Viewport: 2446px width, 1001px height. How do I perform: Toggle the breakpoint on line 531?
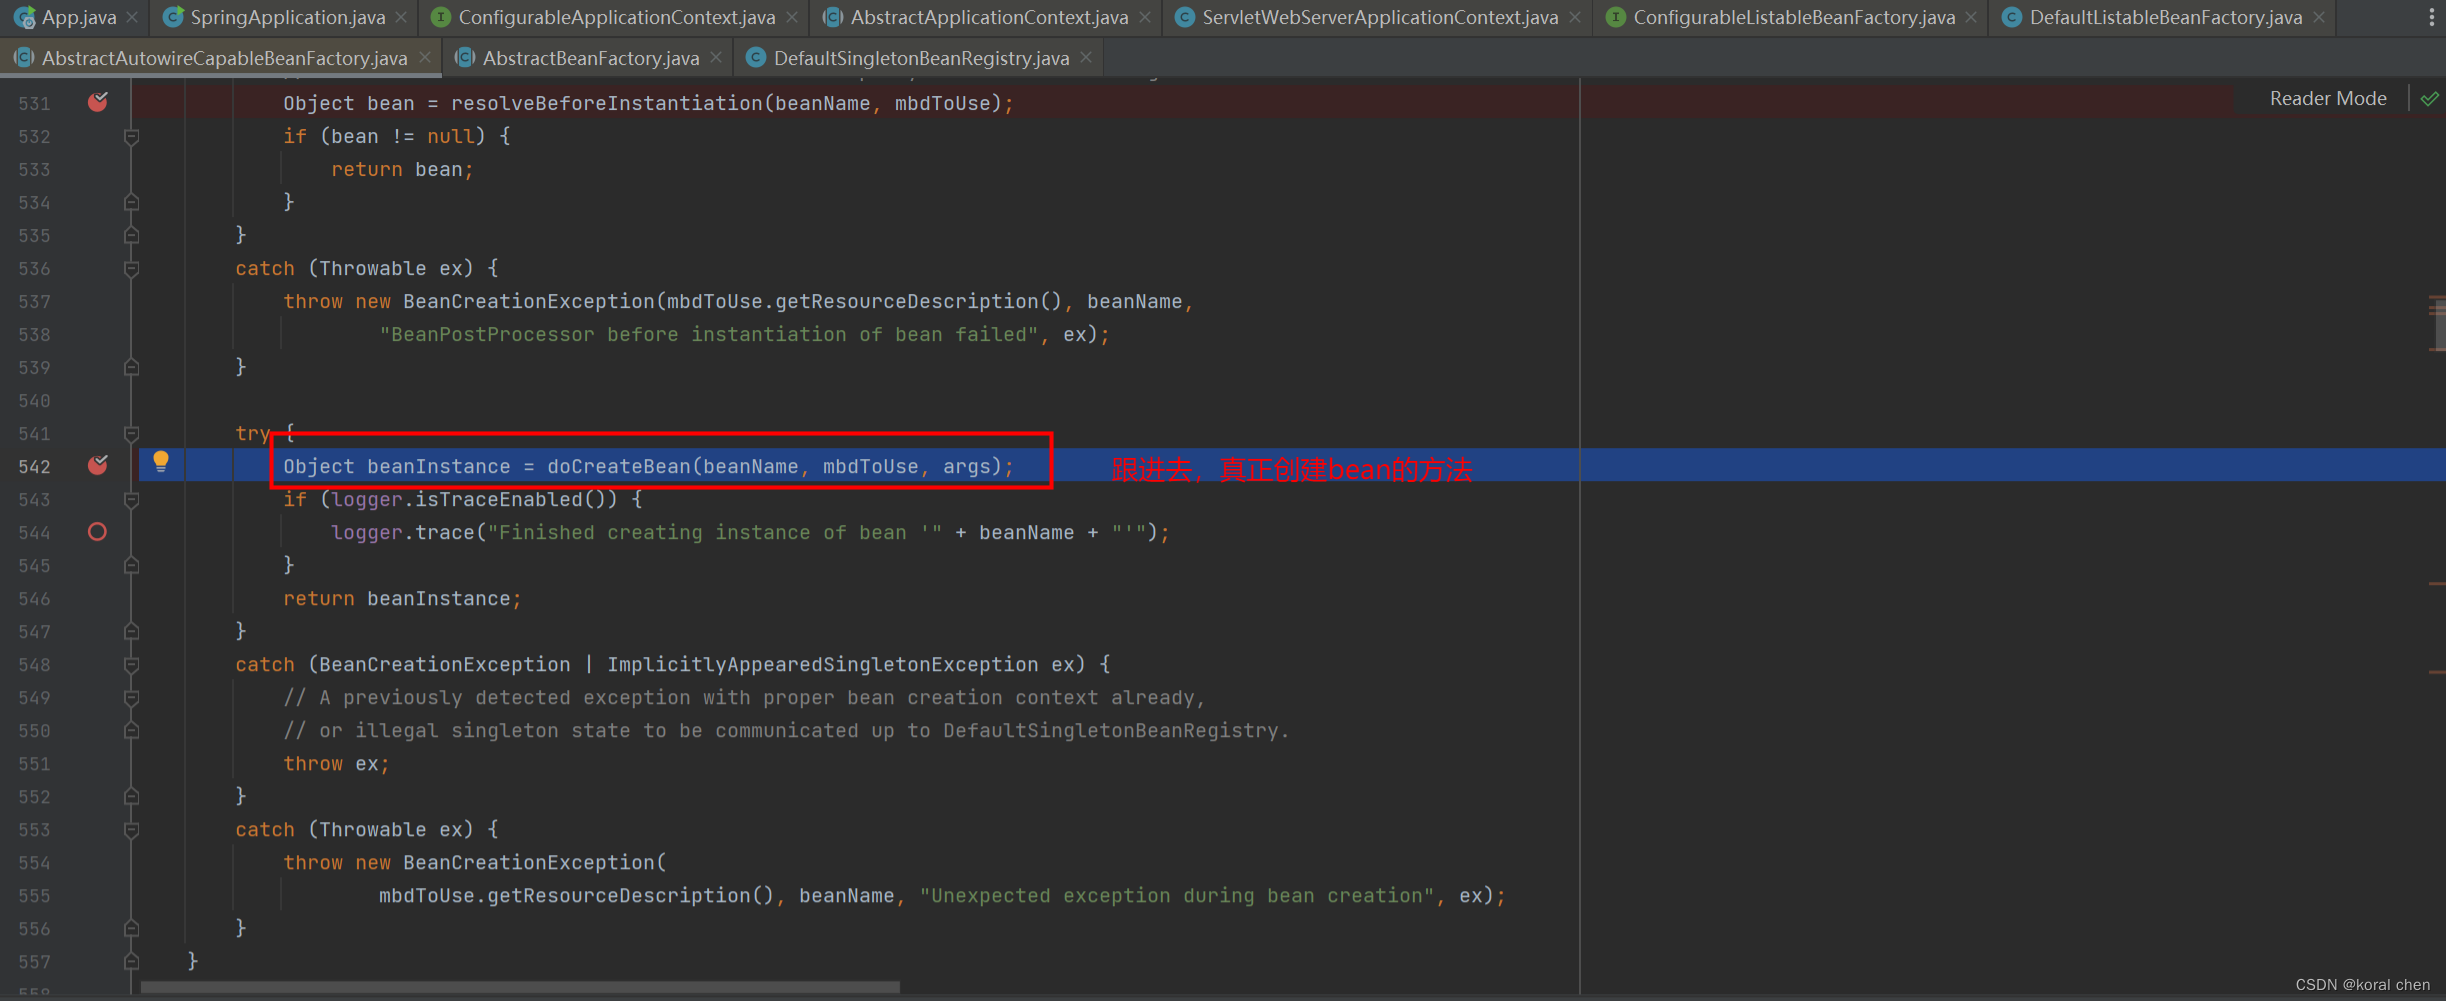(97, 102)
